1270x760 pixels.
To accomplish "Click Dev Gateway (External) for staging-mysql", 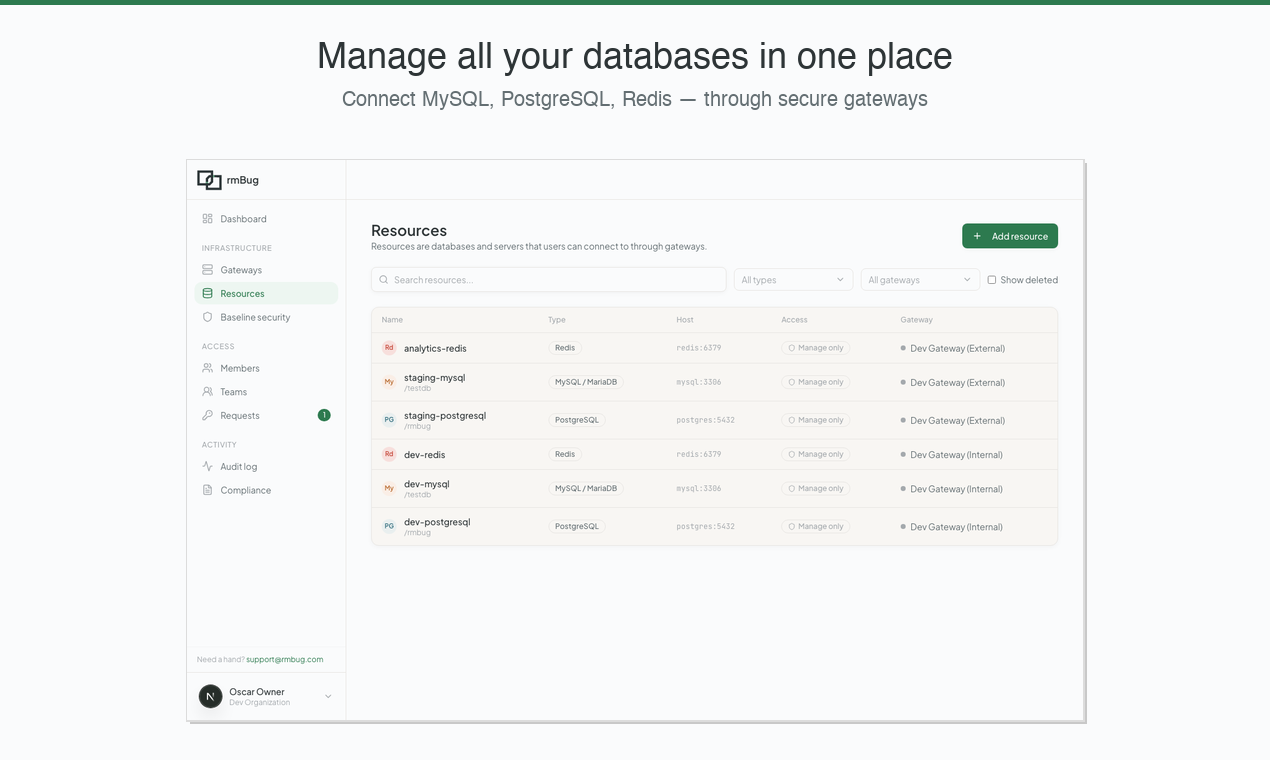I will 958,382.
